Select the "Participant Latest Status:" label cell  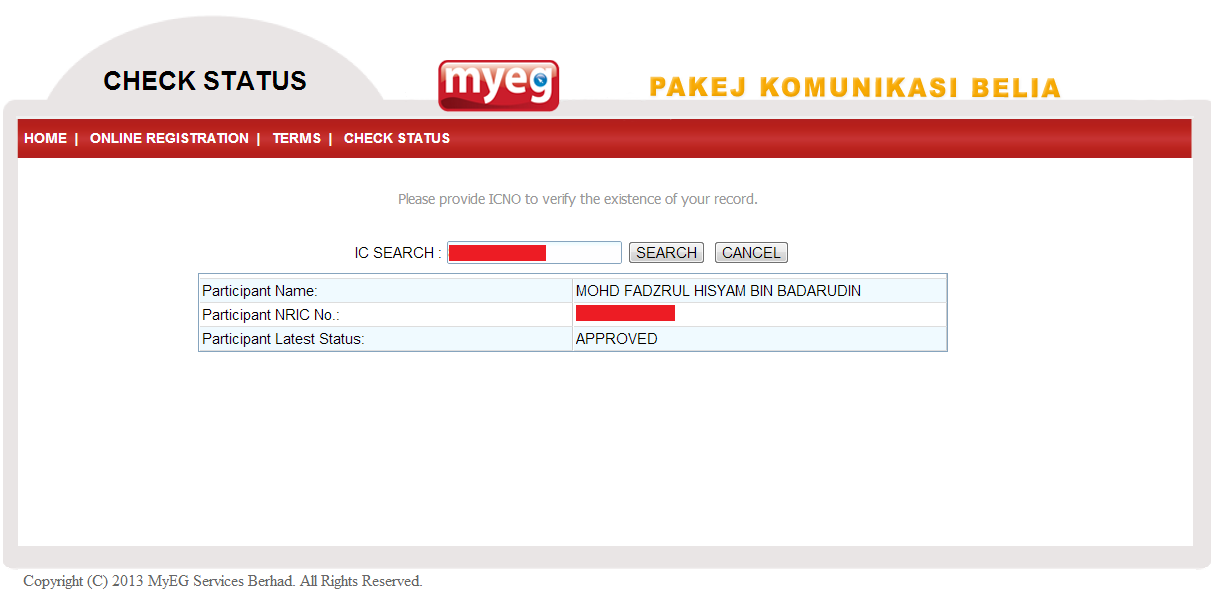[385, 339]
